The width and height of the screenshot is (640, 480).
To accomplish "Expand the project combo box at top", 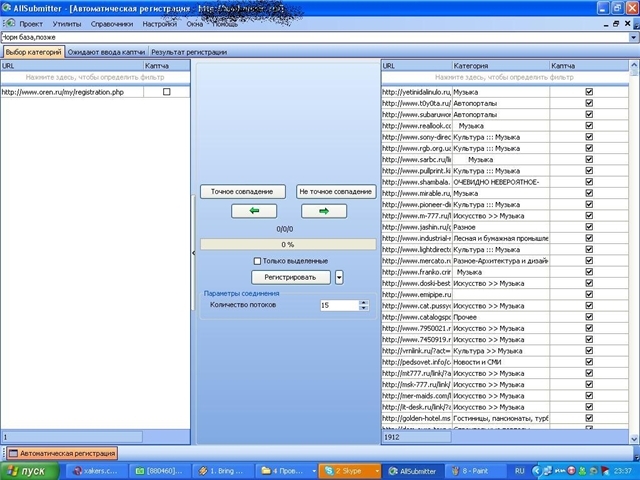I will [633, 37].
